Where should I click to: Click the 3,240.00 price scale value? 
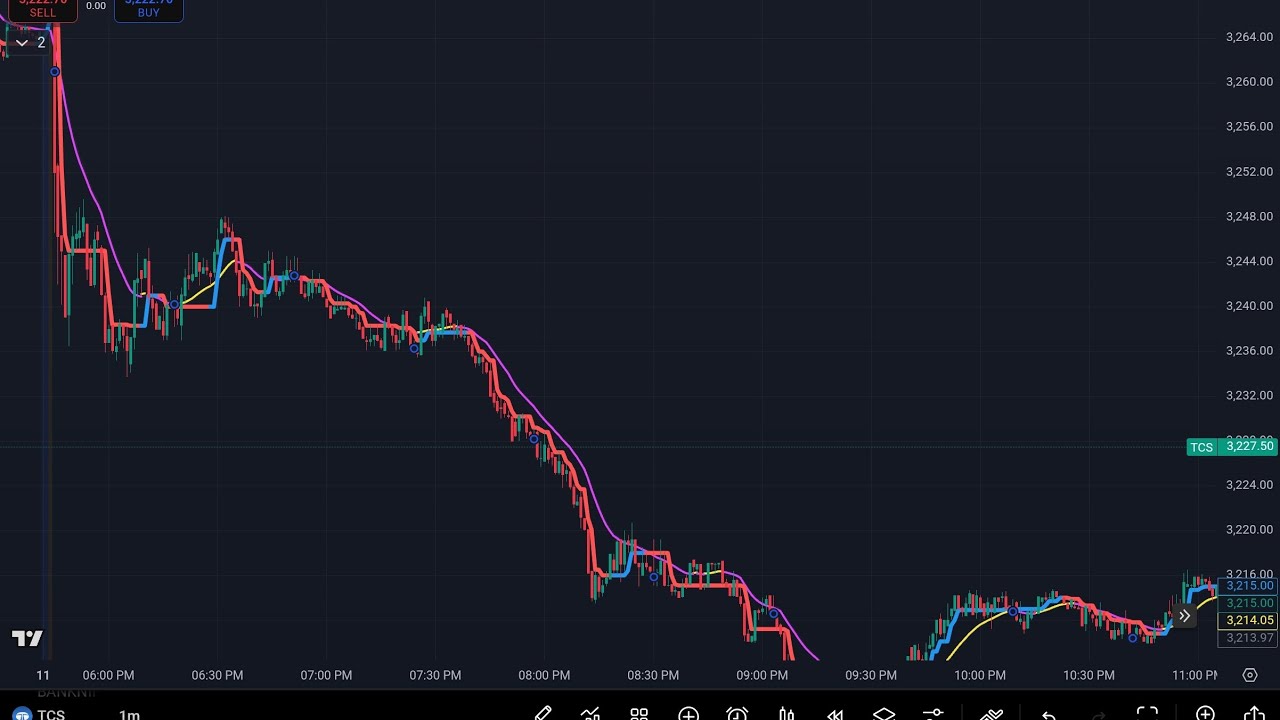(1249, 306)
